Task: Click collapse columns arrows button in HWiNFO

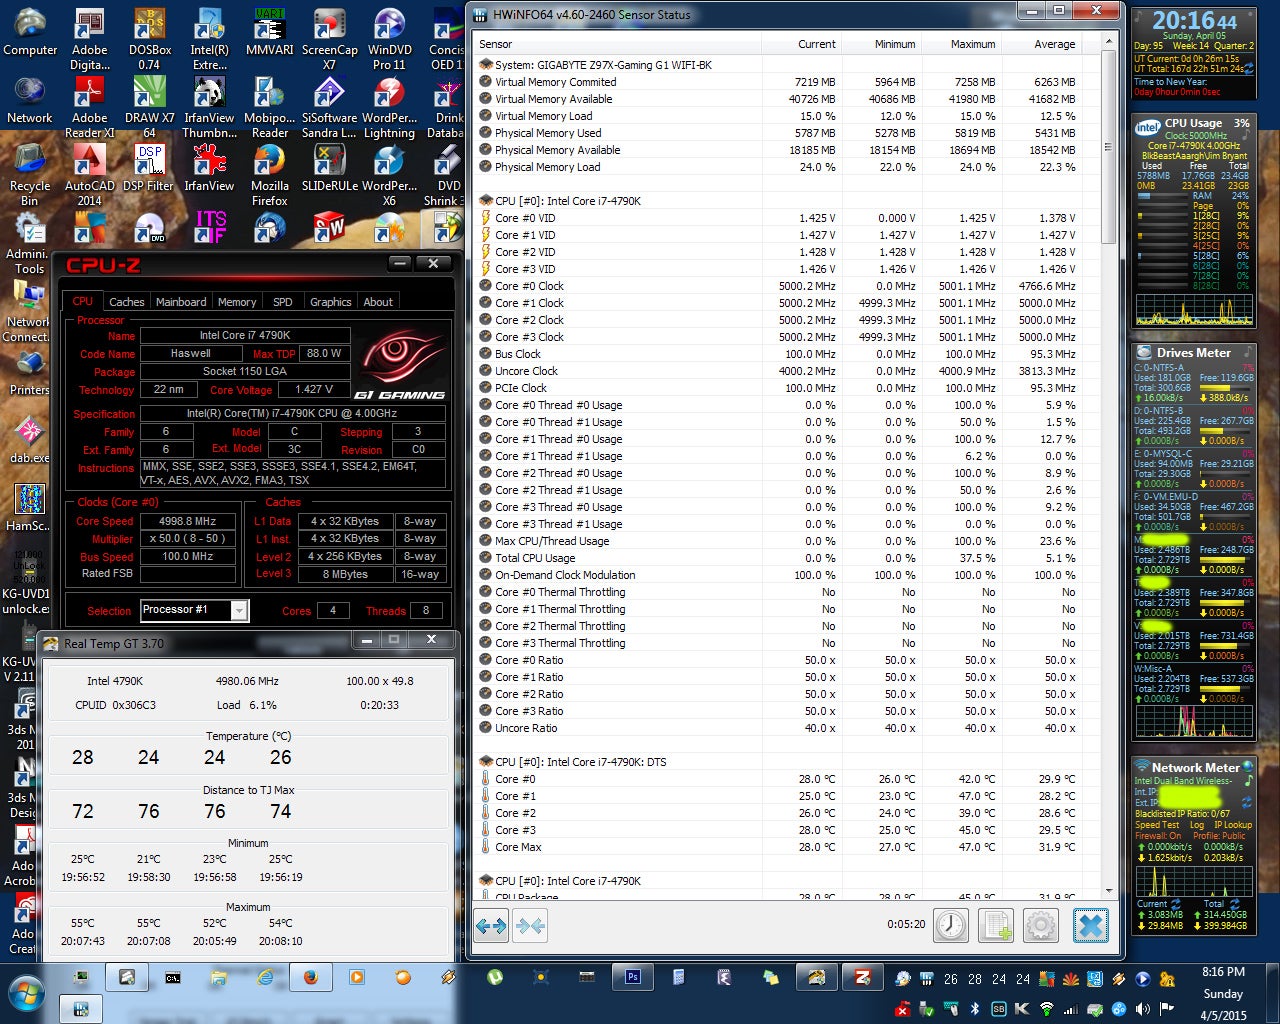Action: coord(531,926)
